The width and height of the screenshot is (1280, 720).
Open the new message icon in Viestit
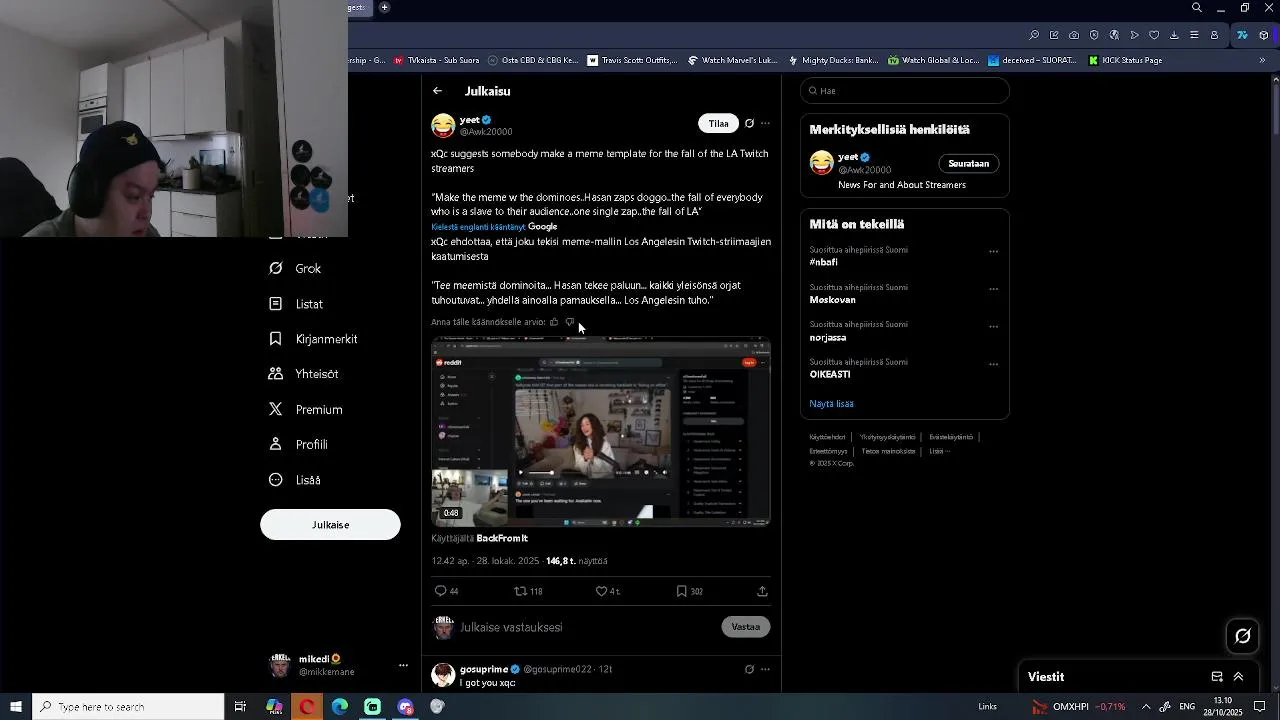(x=1217, y=677)
